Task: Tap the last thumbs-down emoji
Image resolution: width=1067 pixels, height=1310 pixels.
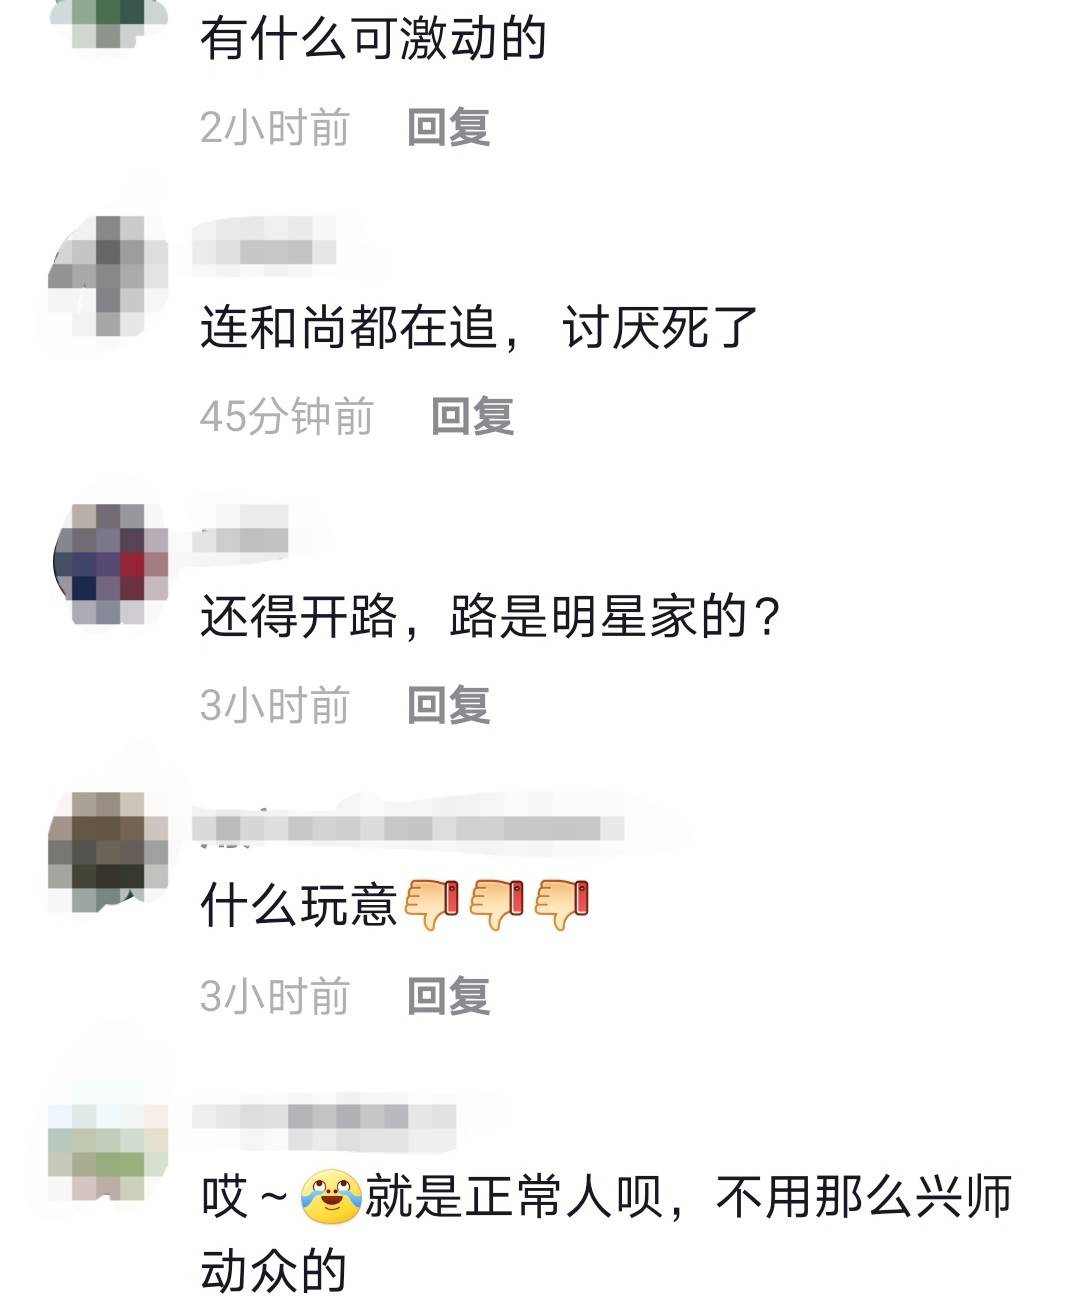Action: (562, 904)
